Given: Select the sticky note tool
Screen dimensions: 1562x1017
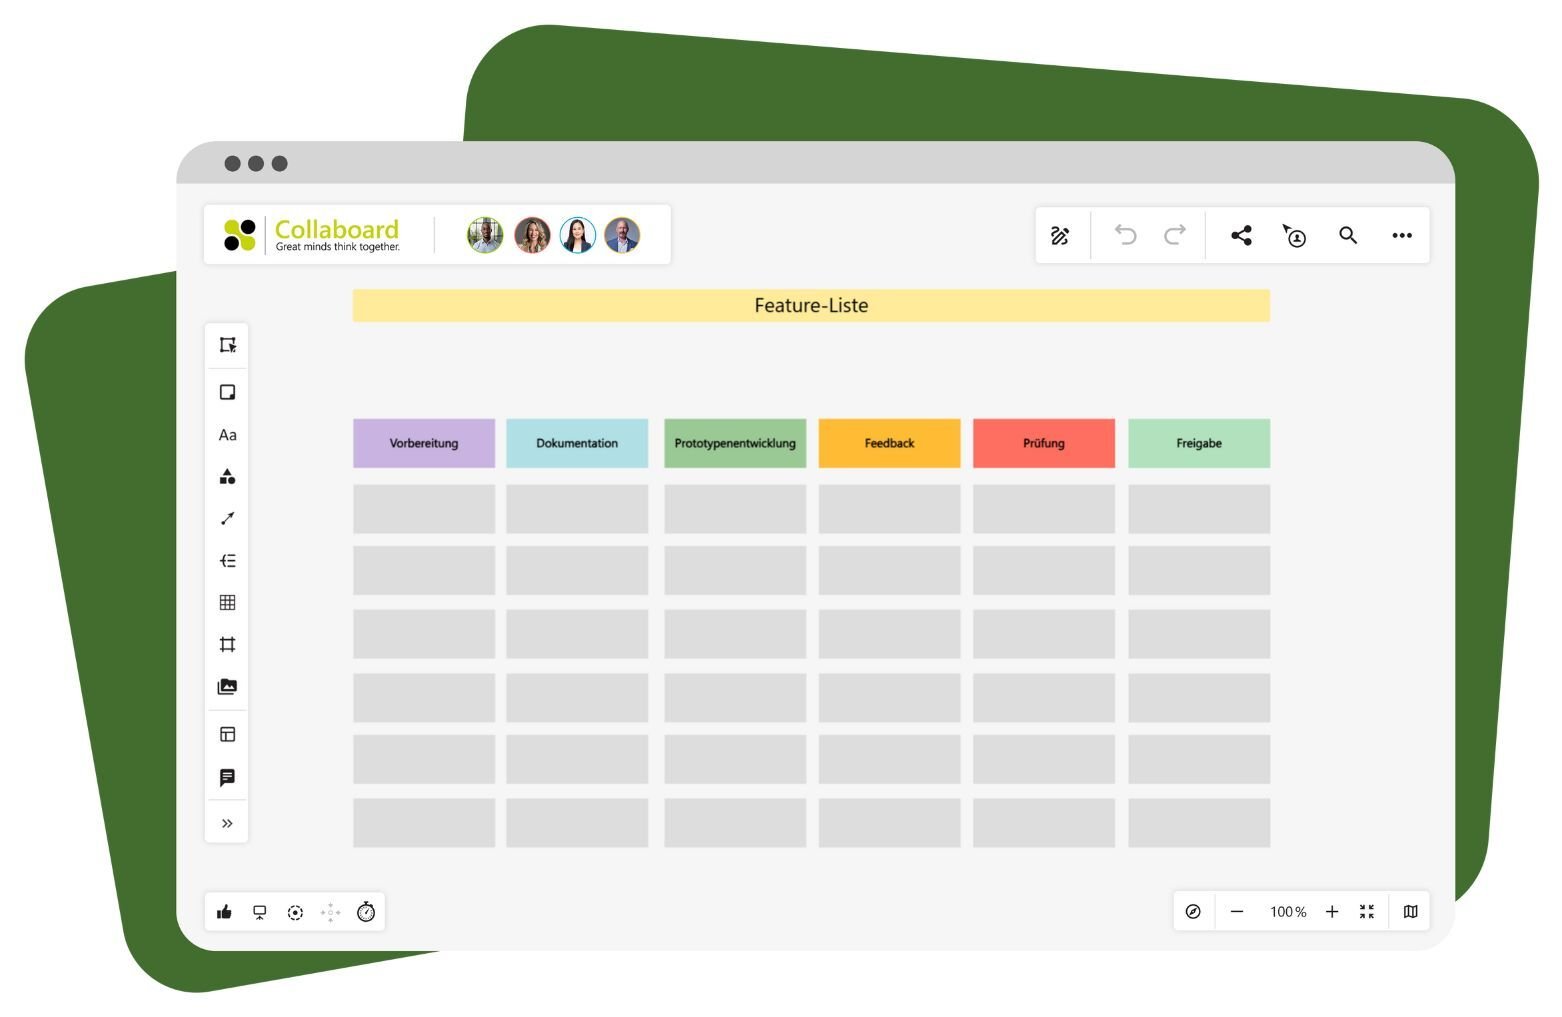Looking at the screenshot, I should click(227, 392).
